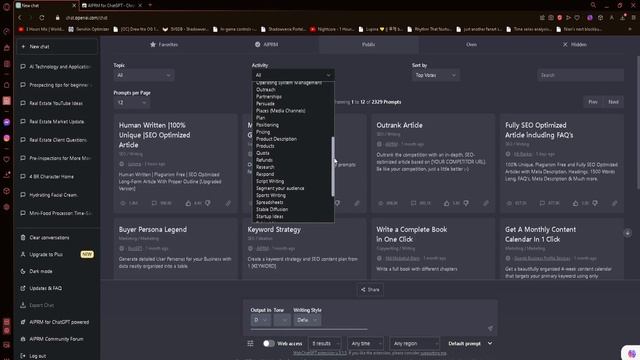Select Research in Activity list
Image resolution: width=640 pixels, height=360 pixels.
click(x=265, y=167)
